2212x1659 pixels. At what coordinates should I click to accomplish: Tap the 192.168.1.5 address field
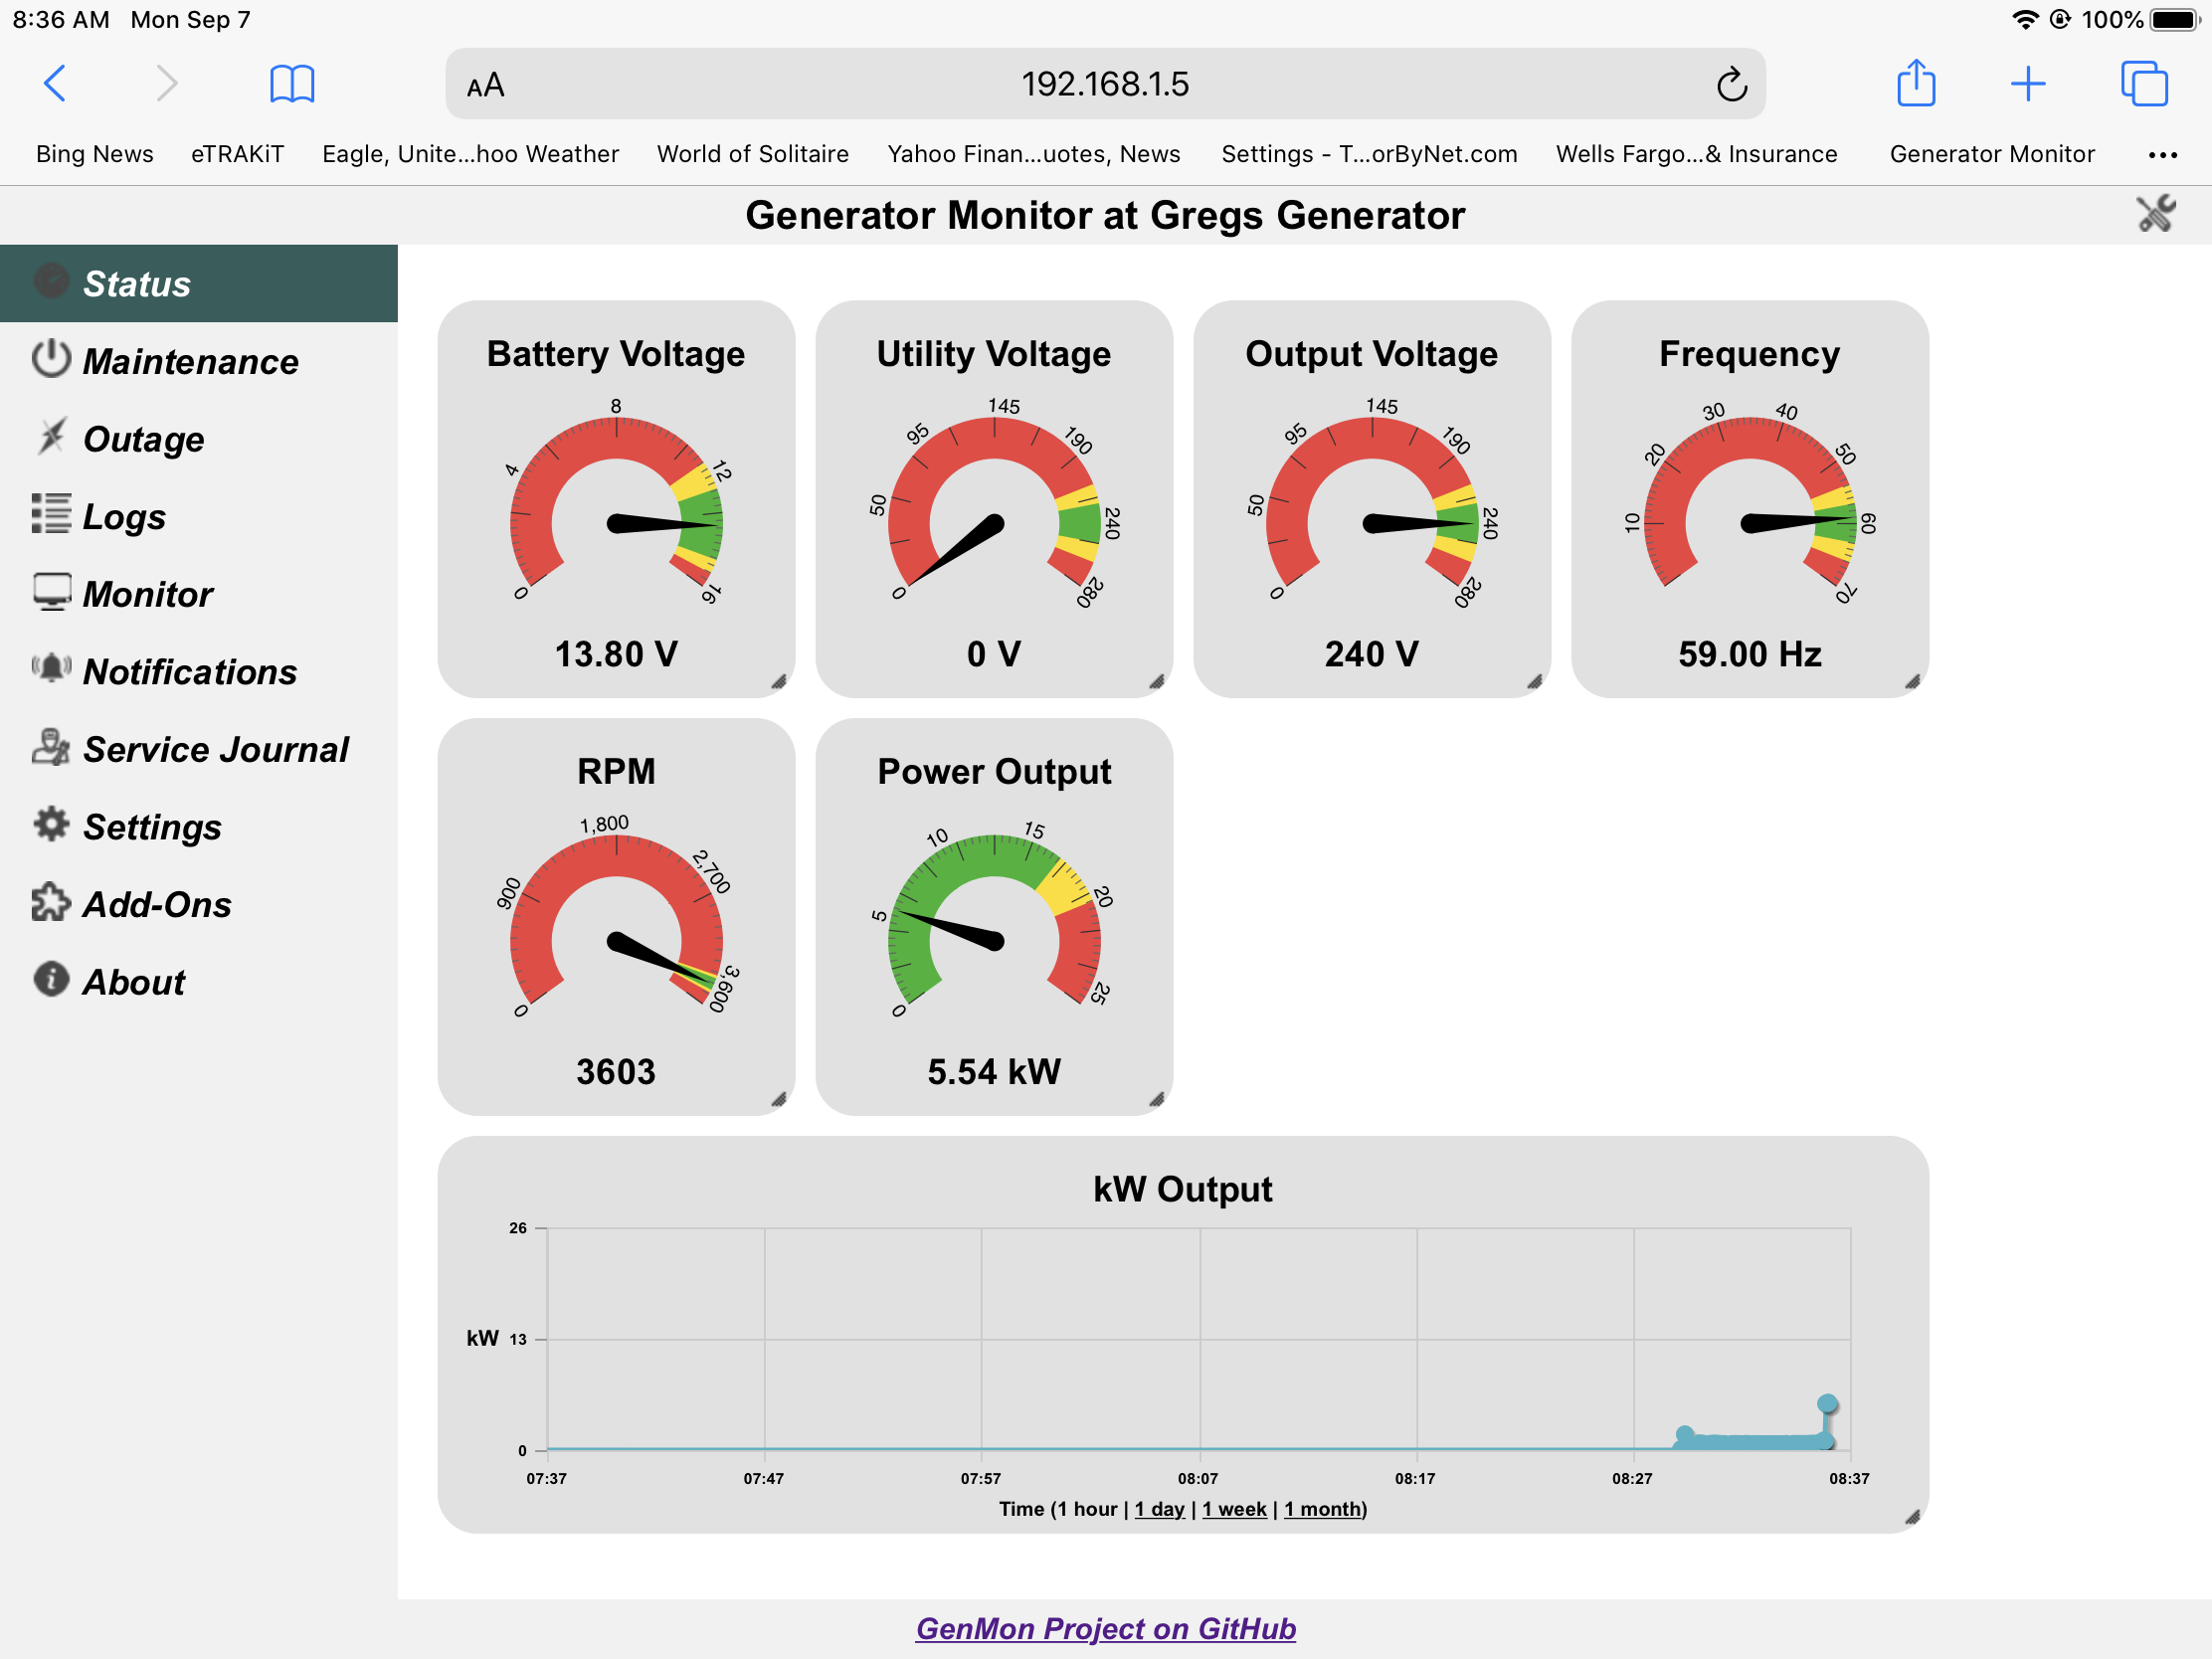(x=1104, y=84)
